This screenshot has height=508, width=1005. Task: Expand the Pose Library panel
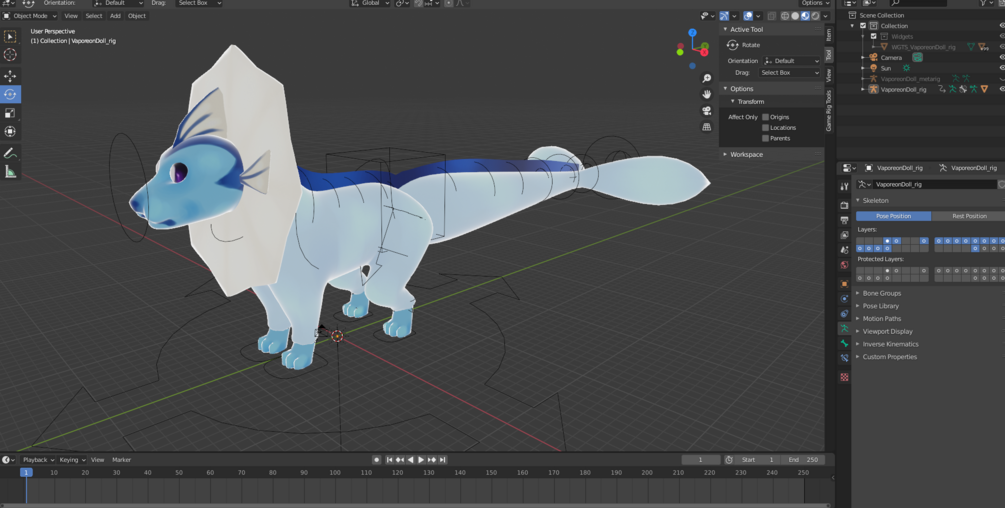pos(881,306)
